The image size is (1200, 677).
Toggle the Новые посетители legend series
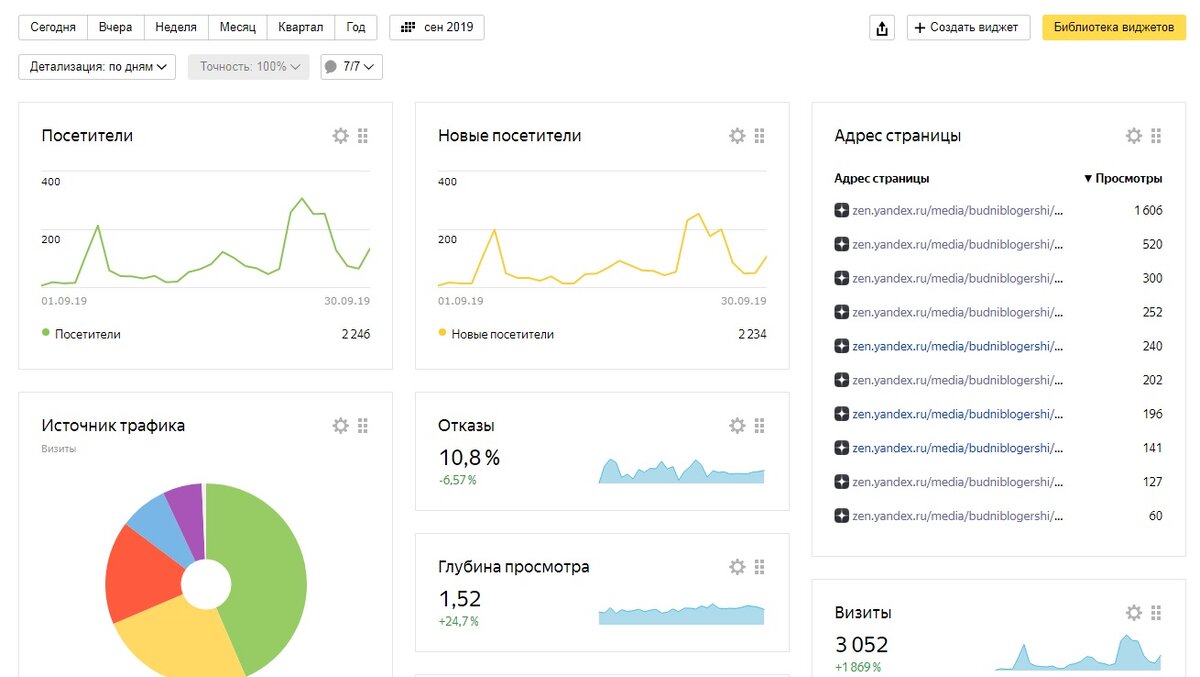point(496,334)
